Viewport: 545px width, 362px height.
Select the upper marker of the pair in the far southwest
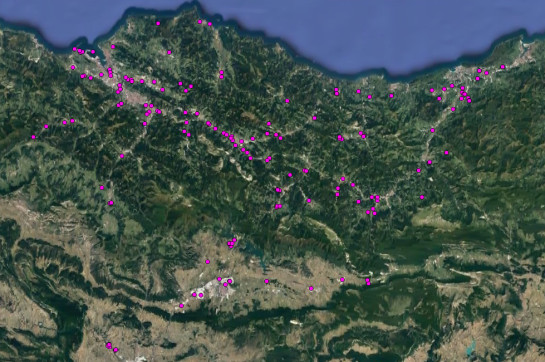[x=109, y=344]
